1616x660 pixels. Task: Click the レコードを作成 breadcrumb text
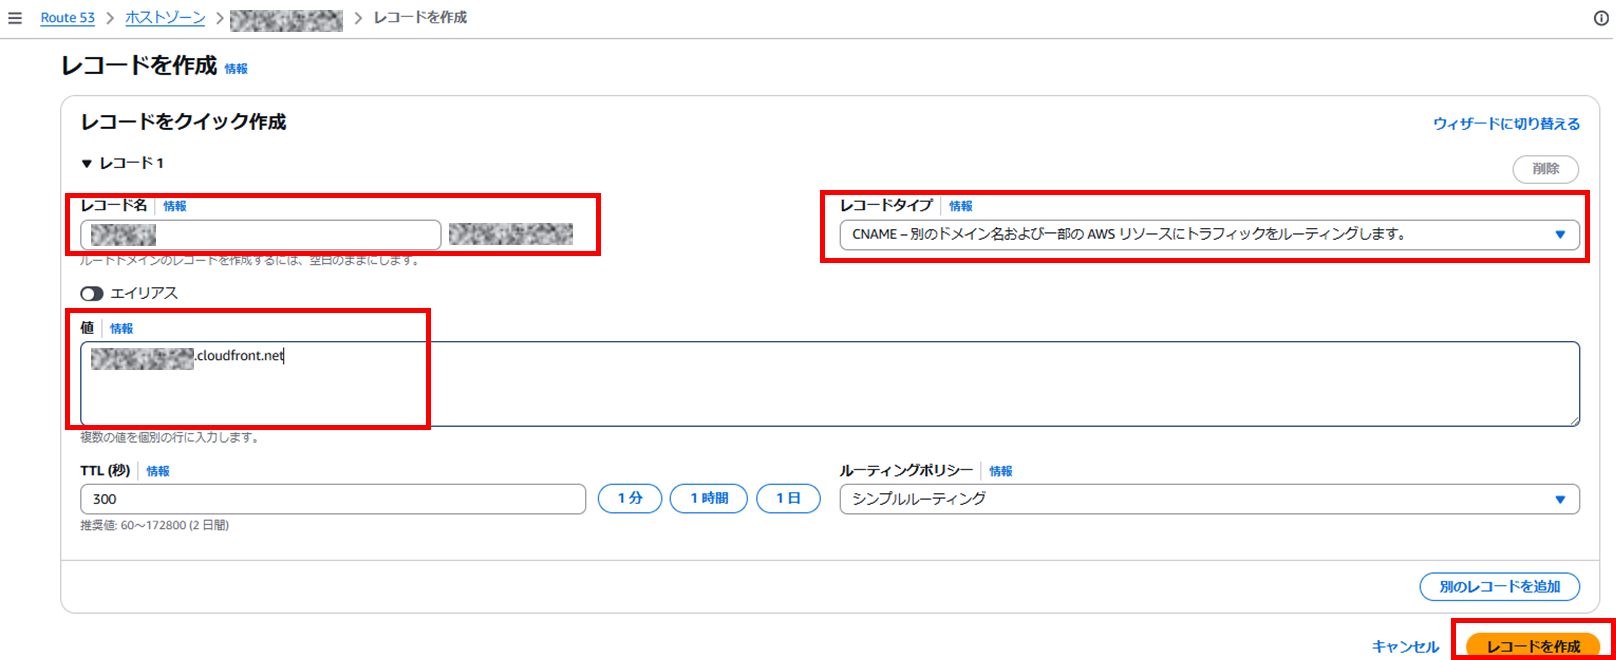coord(420,18)
